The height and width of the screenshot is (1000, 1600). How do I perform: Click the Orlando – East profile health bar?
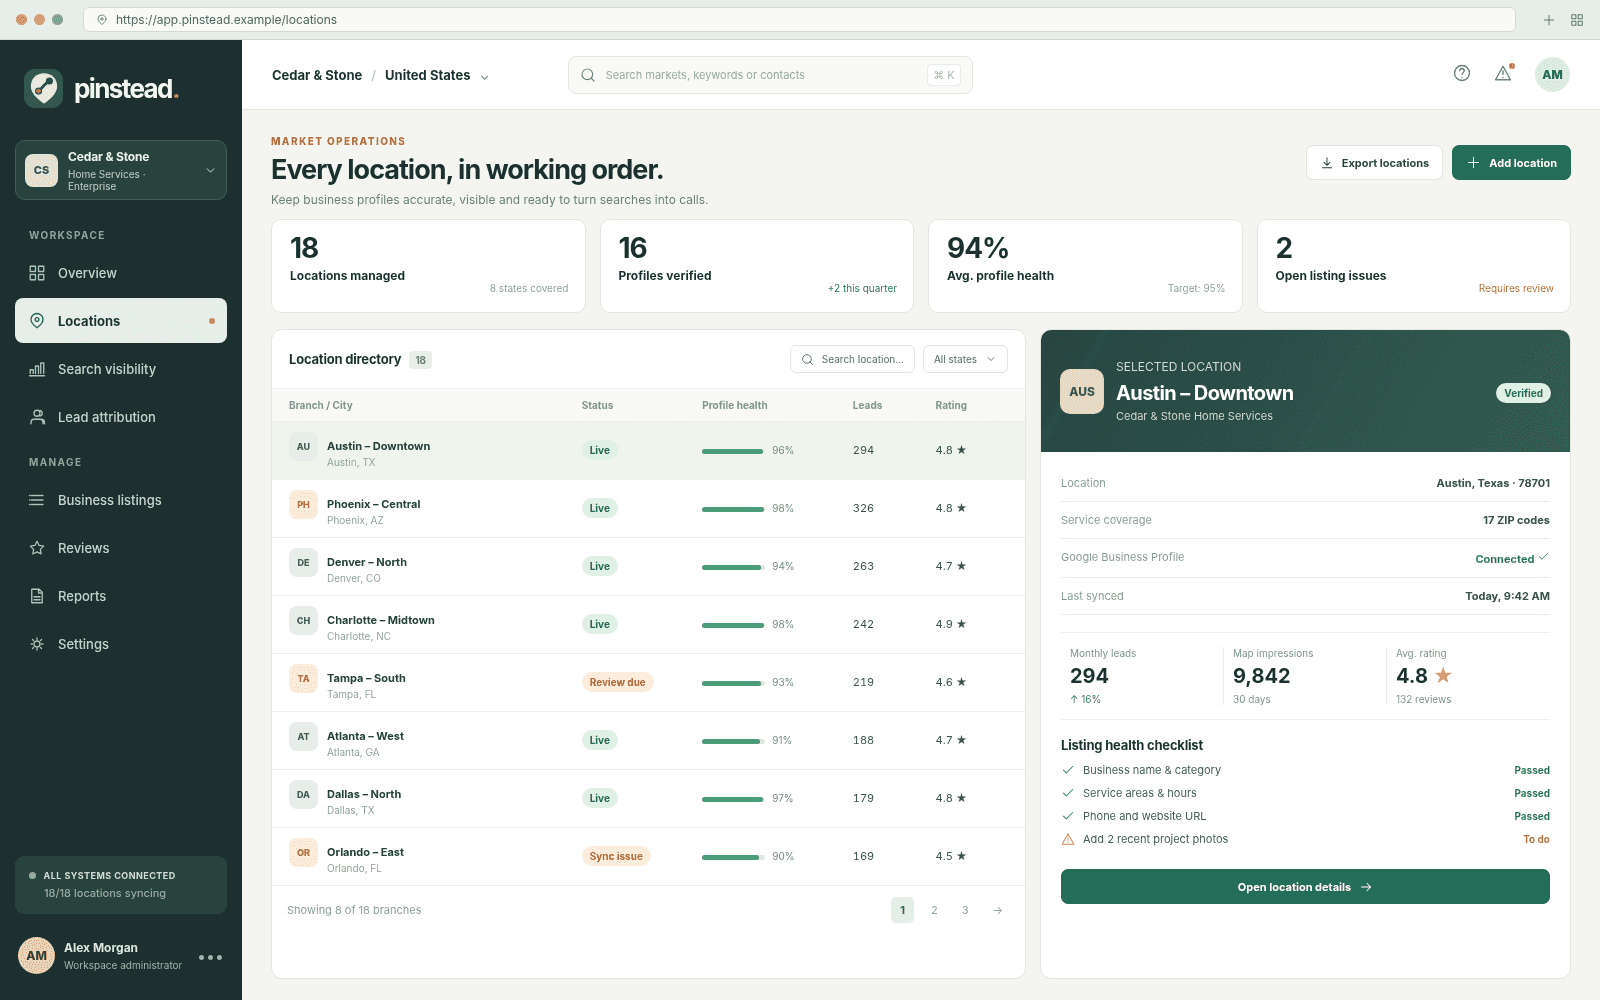pyautogui.click(x=733, y=857)
